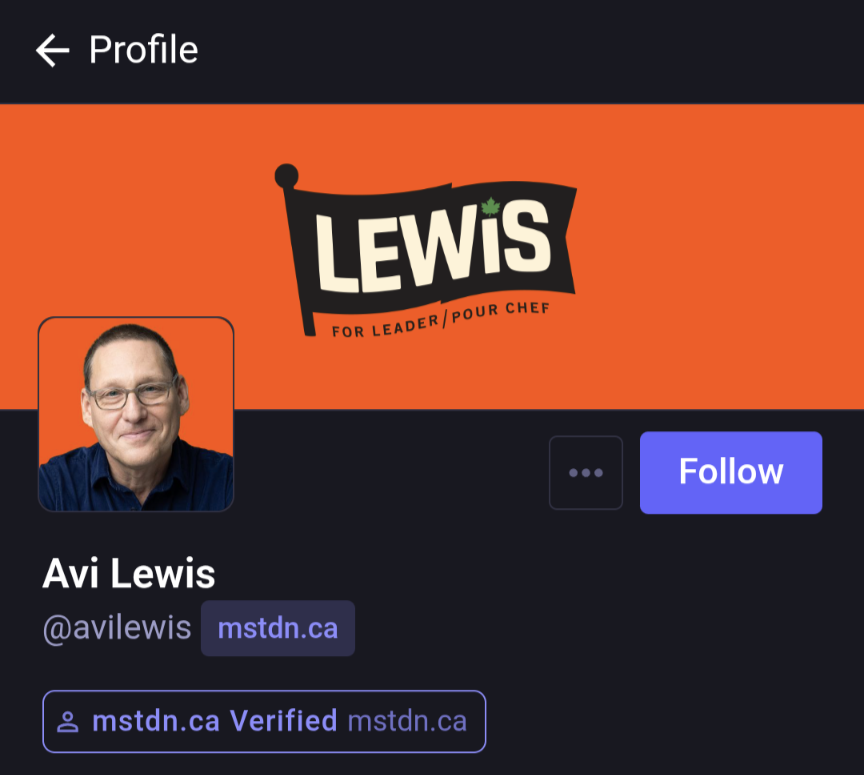Select the @avilewis handle text
Image resolution: width=864 pixels, height=775 pixels.
(x=116, y=629)
